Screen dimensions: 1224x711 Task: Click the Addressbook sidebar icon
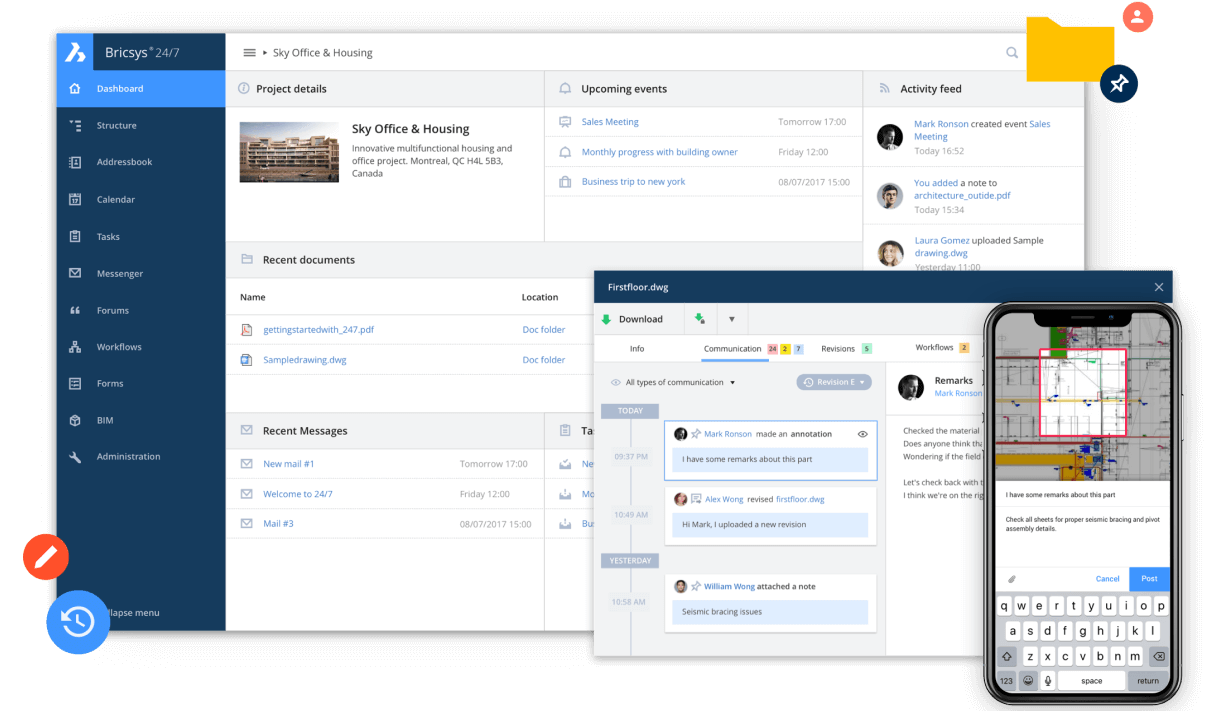click(x=75, y=162)
